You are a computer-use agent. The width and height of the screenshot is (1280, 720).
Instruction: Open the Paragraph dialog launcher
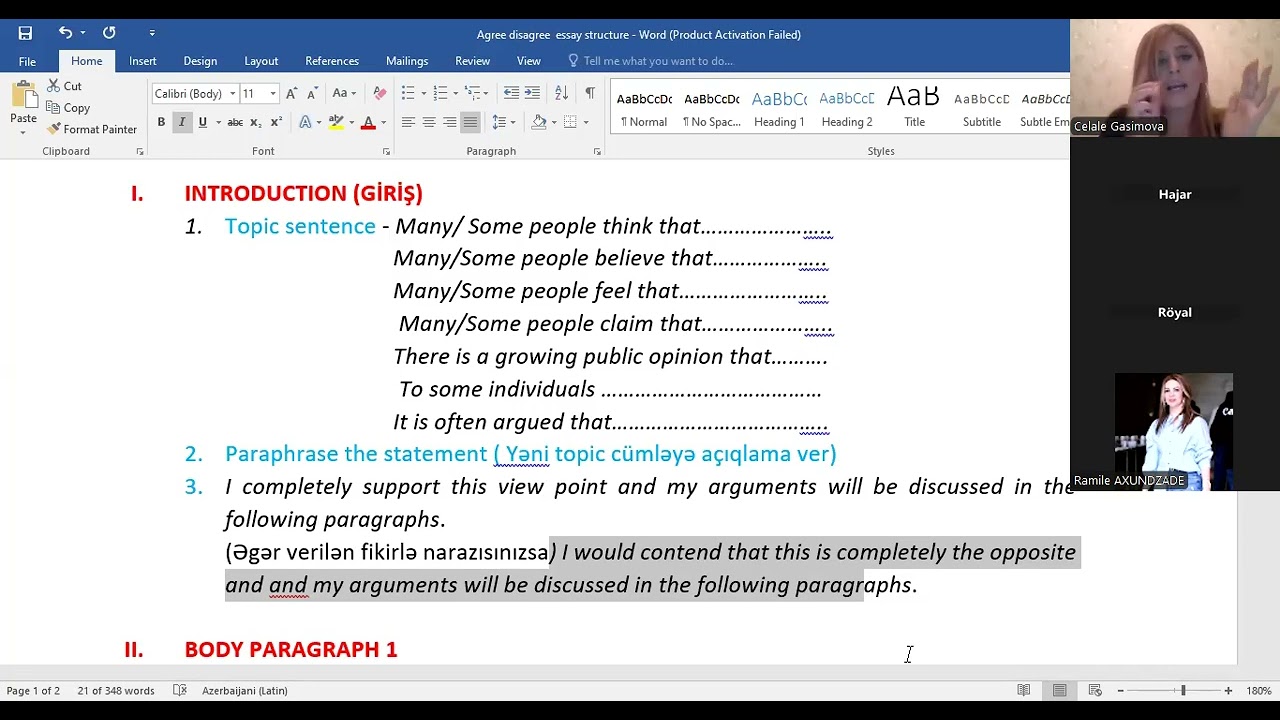597,151
